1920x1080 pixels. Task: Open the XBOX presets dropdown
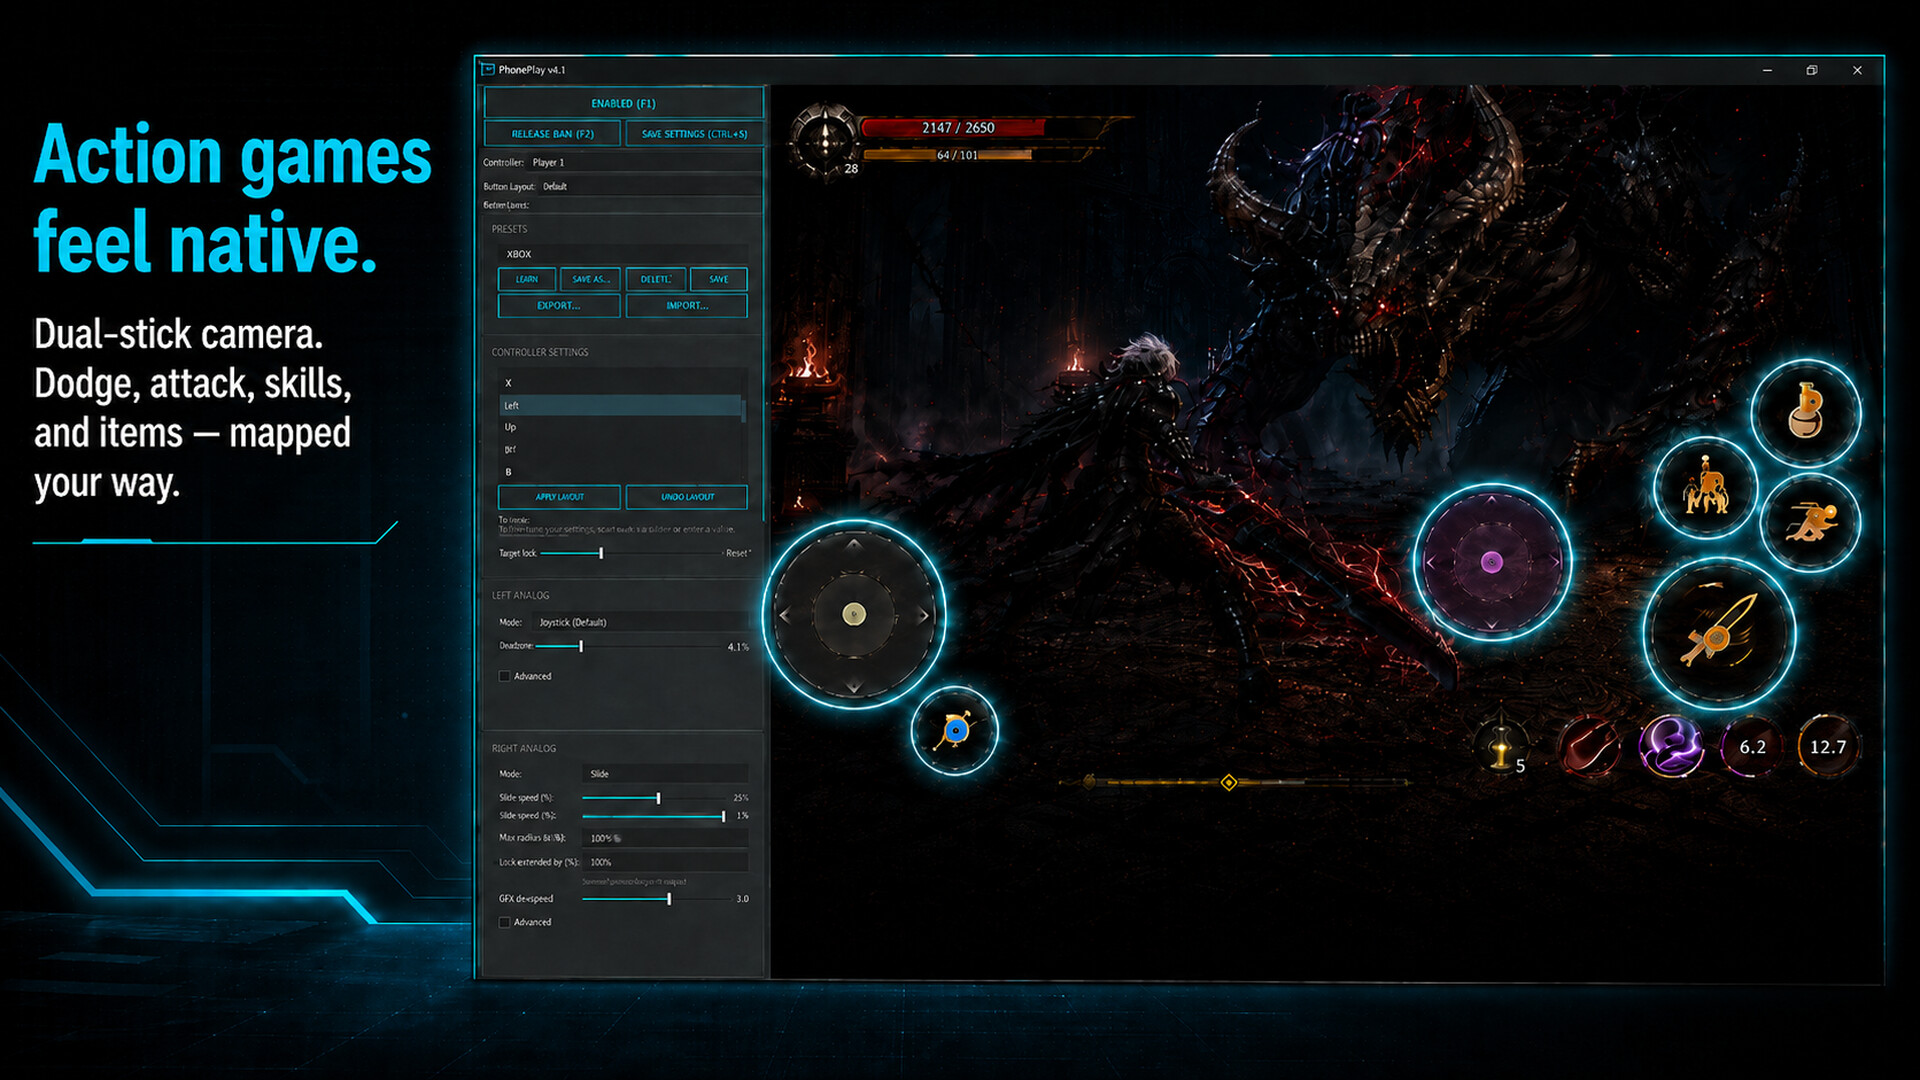[x=622, y=254]
